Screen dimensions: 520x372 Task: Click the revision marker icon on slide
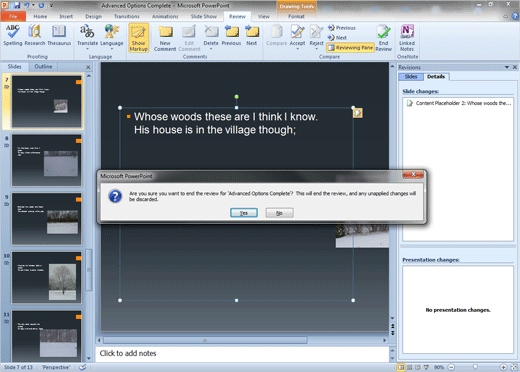pos(358,113)
